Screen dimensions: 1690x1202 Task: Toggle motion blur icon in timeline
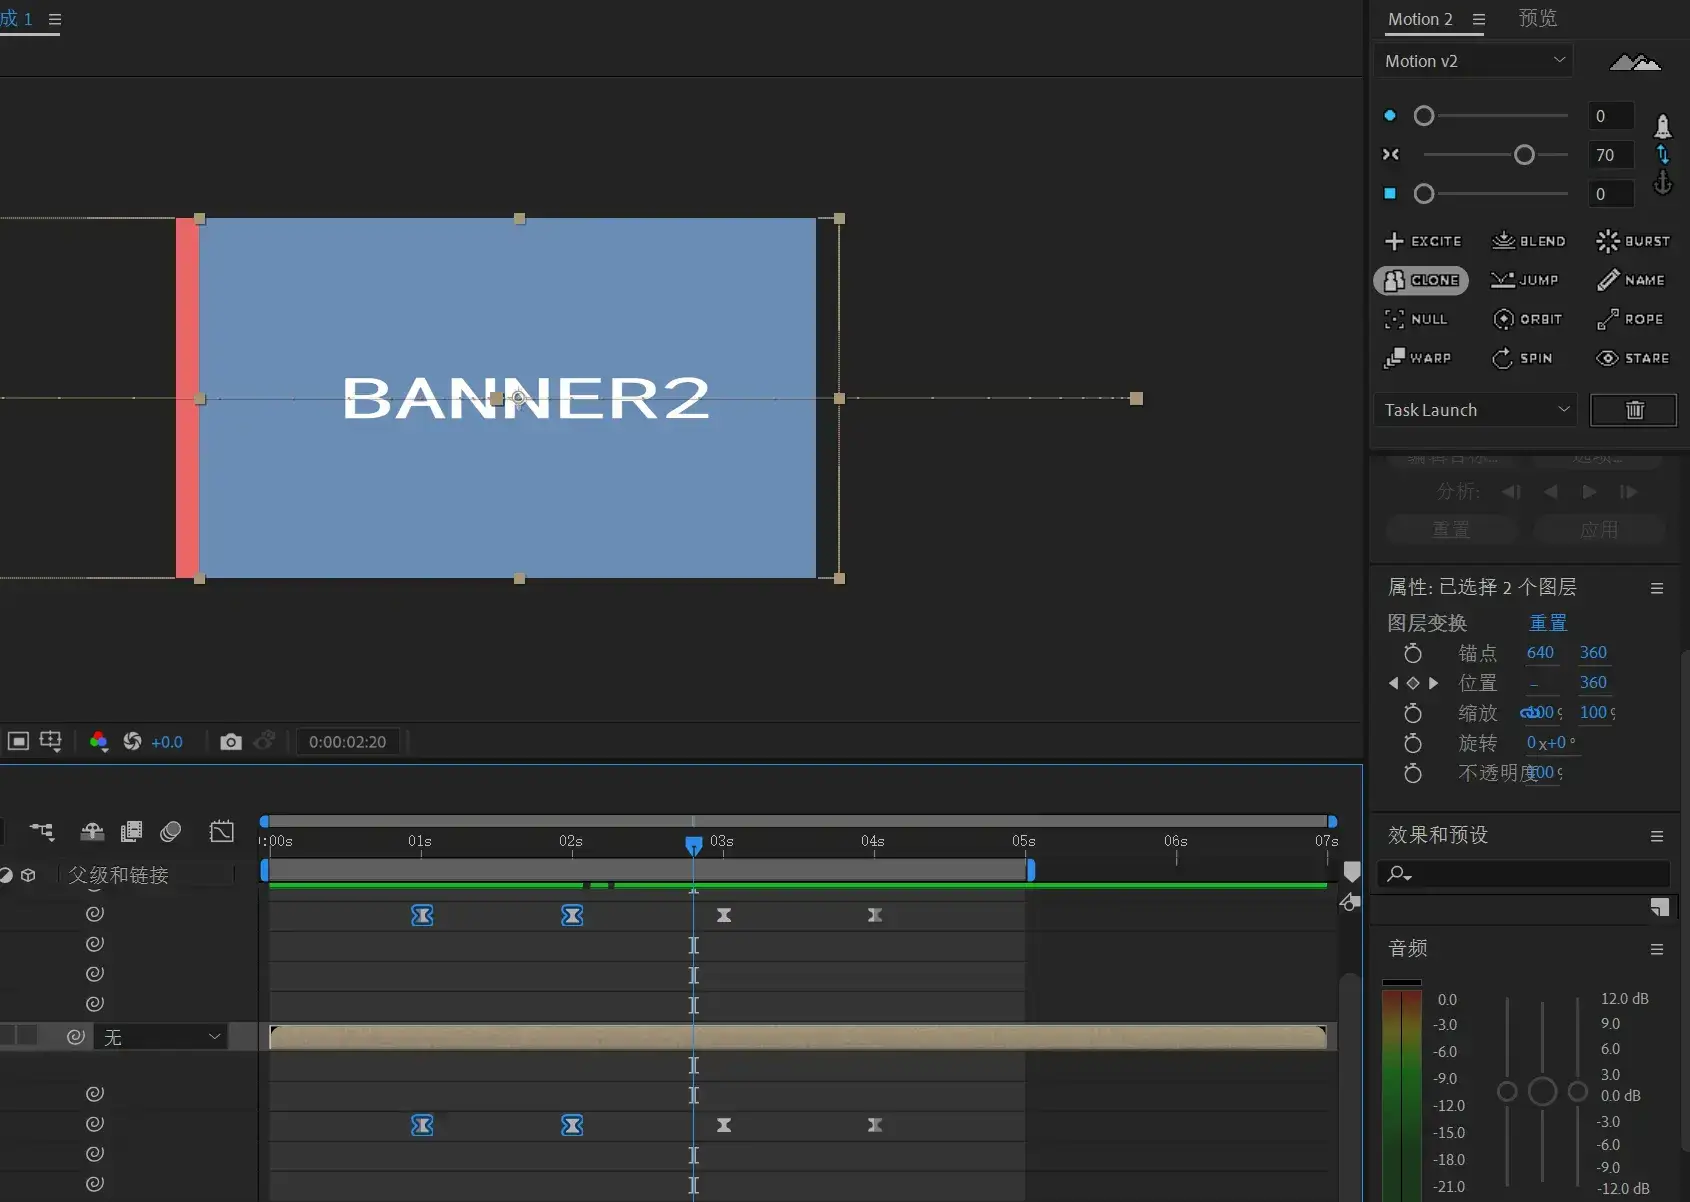click(x=171, y=831)
